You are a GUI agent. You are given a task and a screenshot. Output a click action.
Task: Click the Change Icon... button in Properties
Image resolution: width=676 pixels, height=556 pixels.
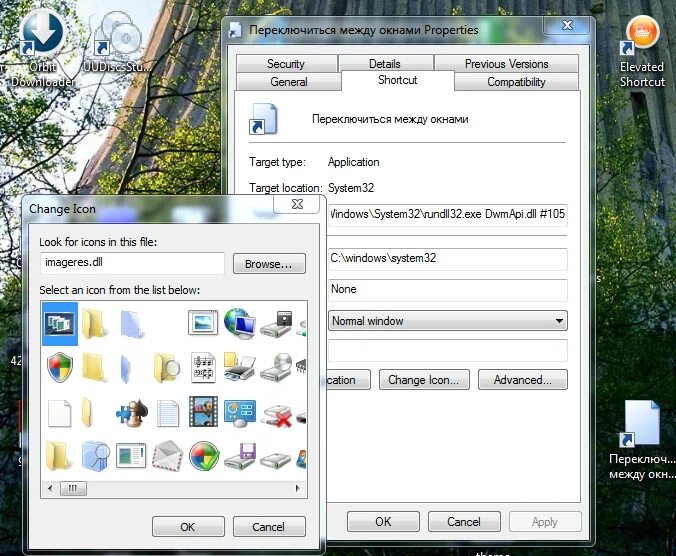[x=424, y=380]
